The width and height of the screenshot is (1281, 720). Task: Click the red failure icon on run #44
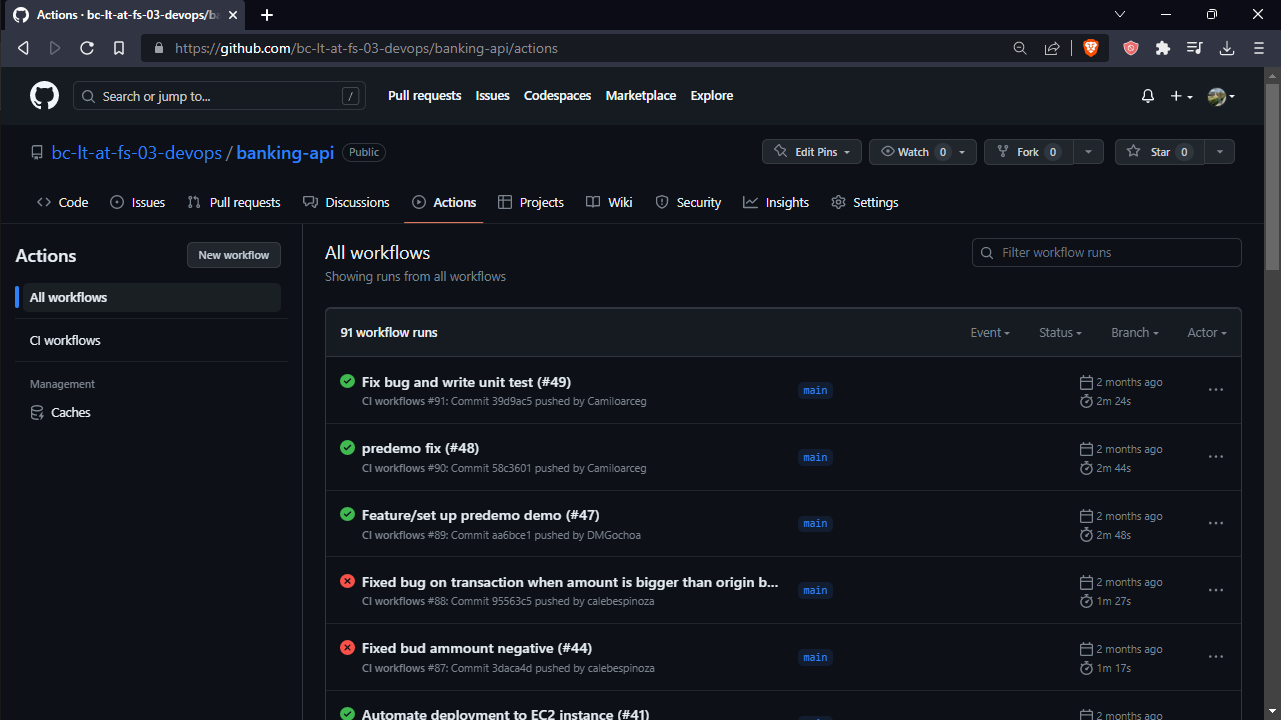347,647
